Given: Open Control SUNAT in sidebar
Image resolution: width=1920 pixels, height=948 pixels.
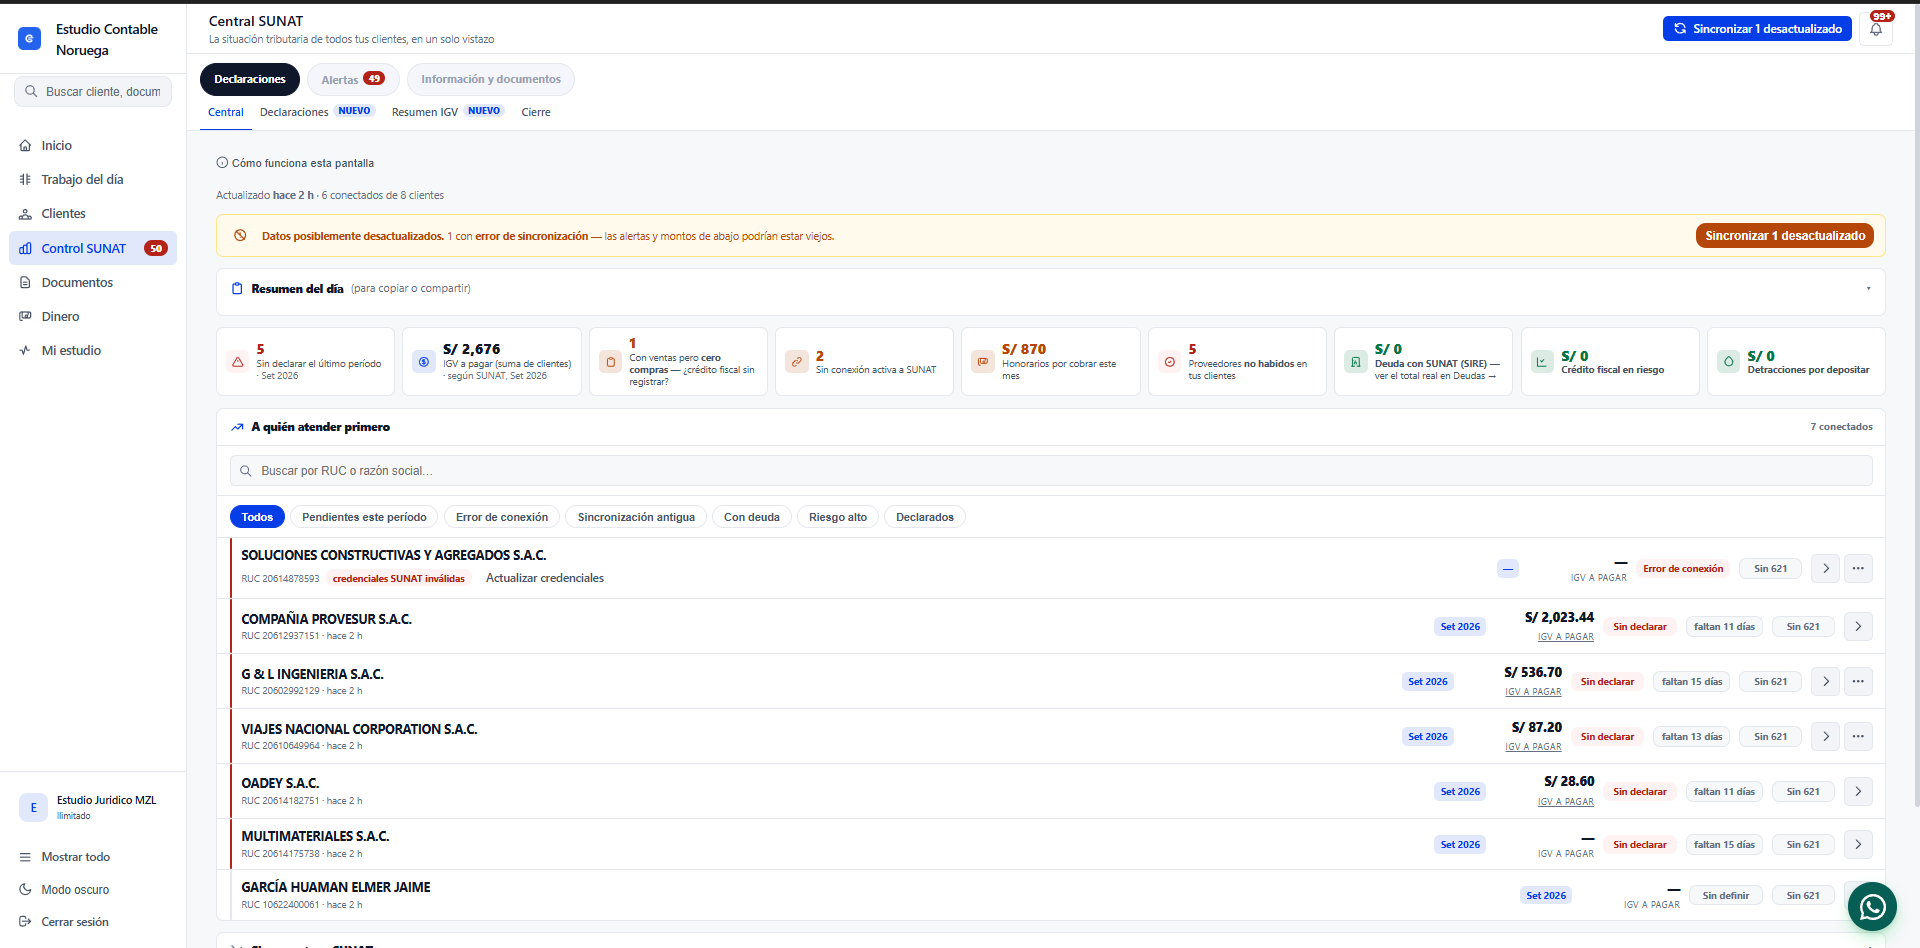Looking at the screenshot, I should 93,249.
